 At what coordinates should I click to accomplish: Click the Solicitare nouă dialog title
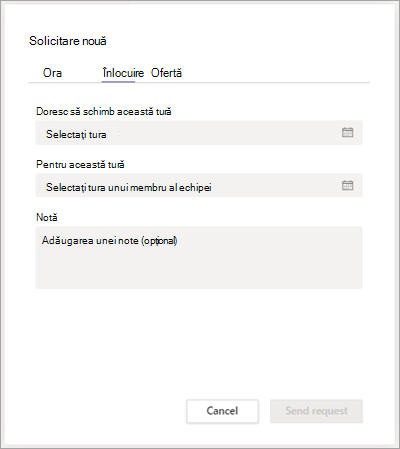click(x=68, y=41)
